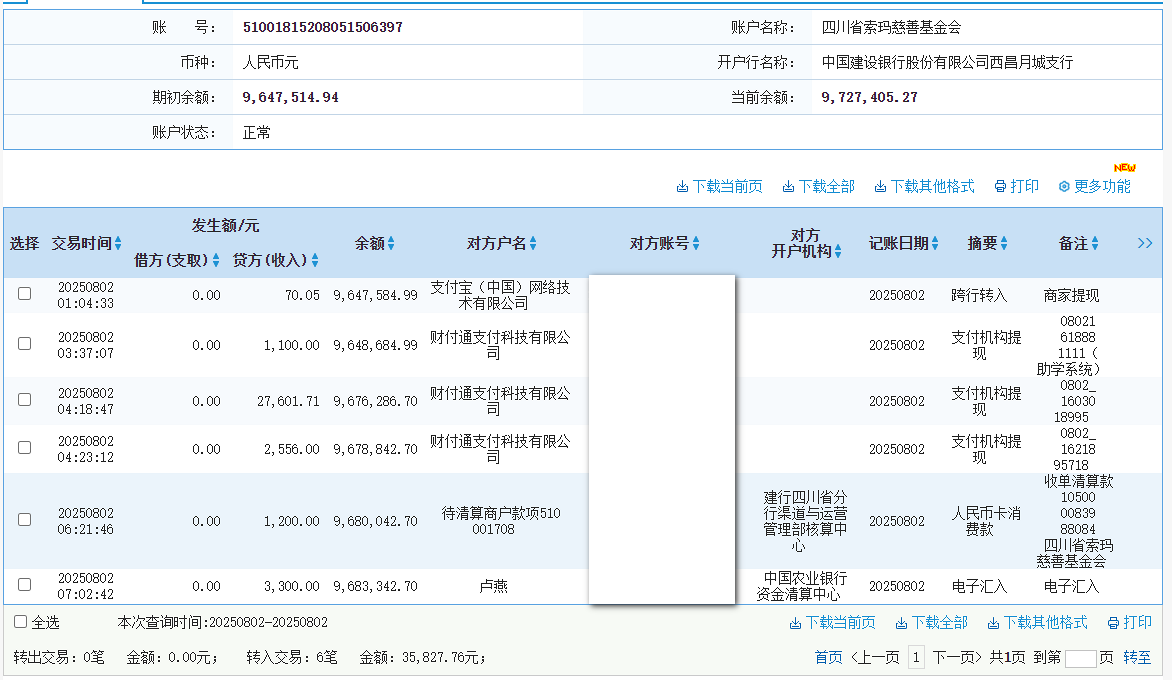The width and height of the screenshot is (1172, 680).
Task: Sort by 对方户名 column arrows
Action: [533, 243]
